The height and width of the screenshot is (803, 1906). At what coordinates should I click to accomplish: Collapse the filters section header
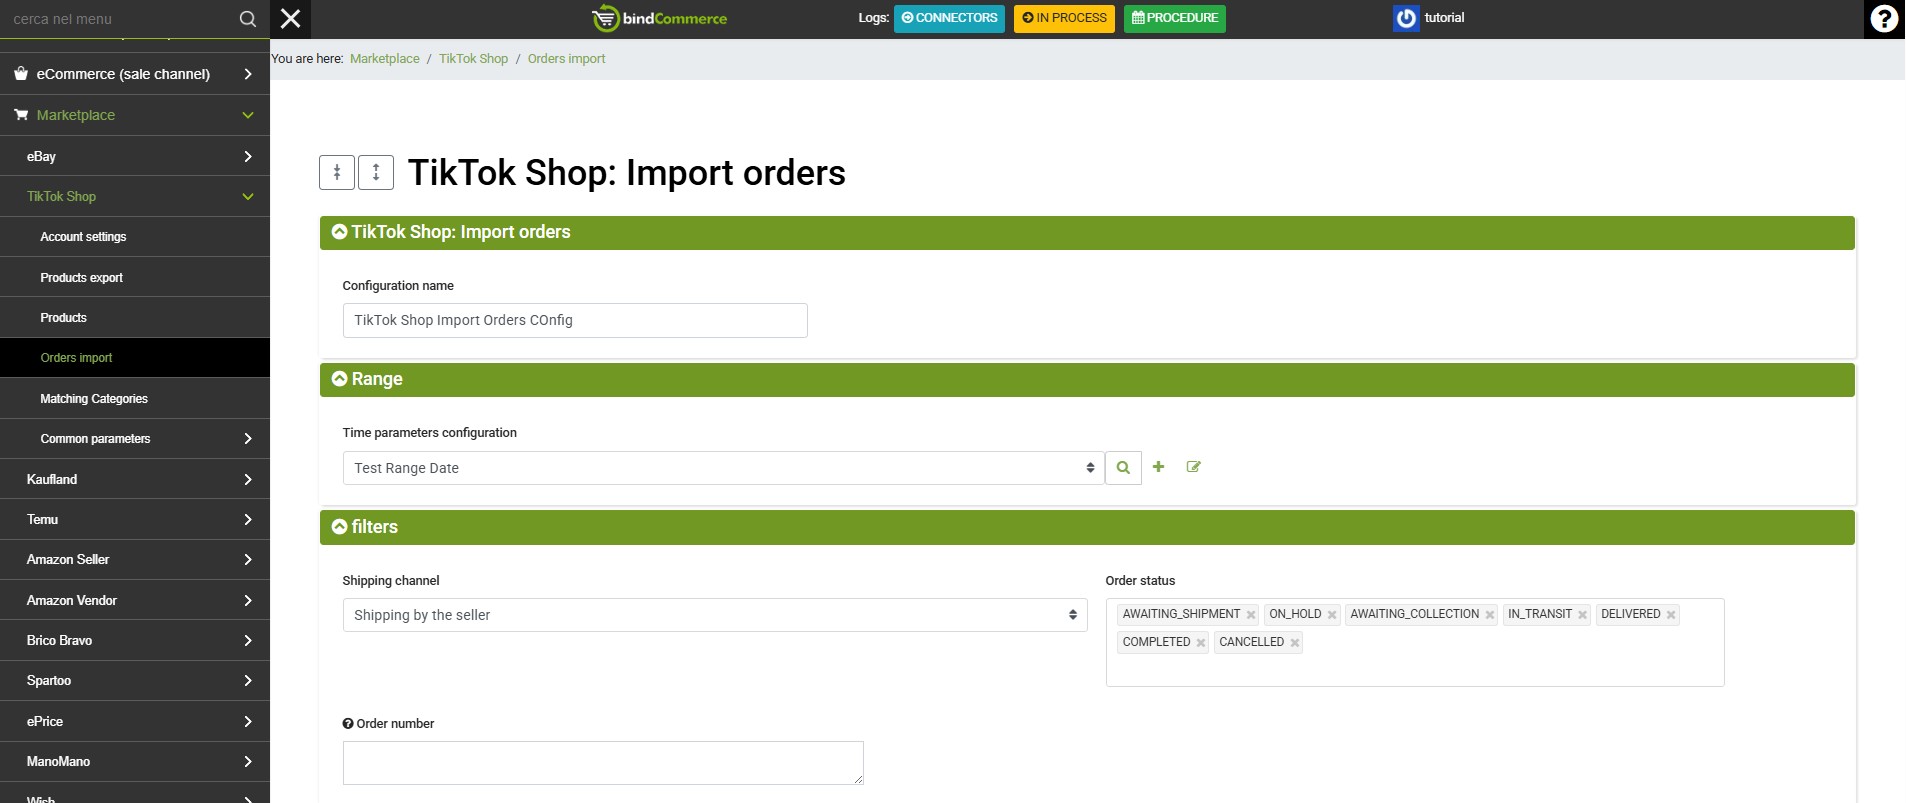coord(1087,527)
